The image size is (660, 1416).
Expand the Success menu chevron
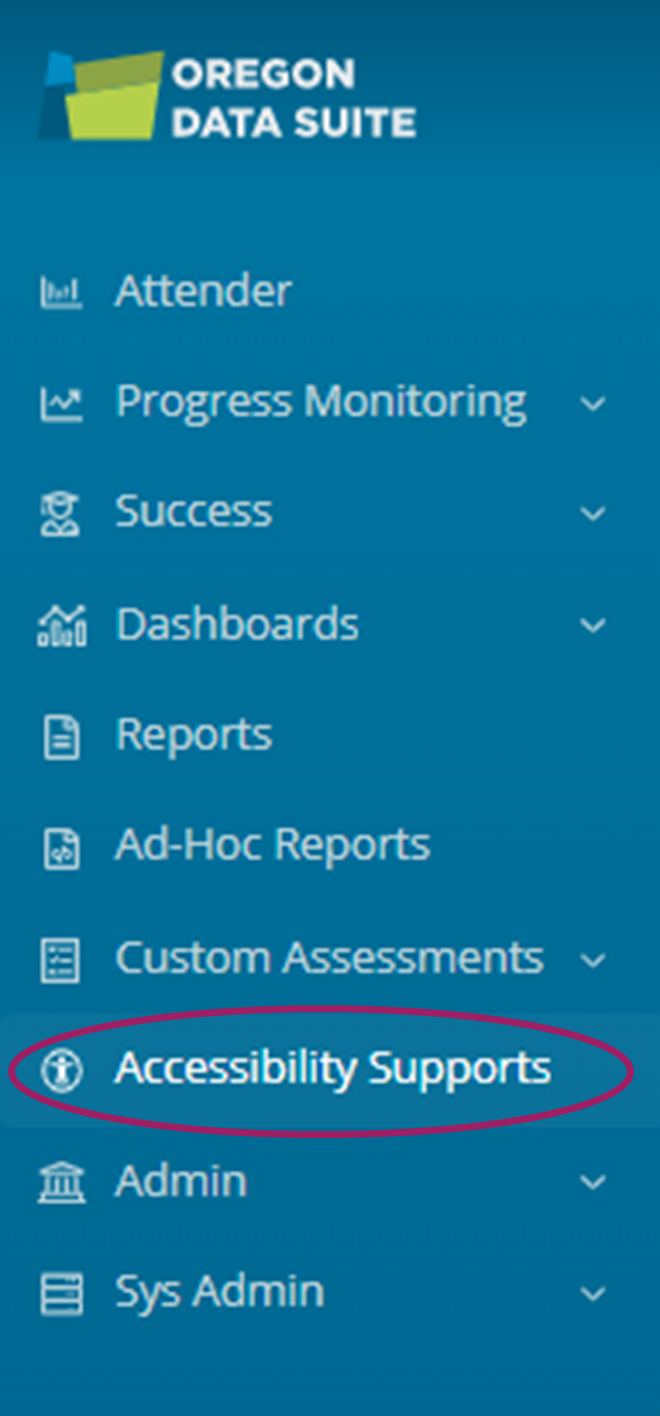591,515
